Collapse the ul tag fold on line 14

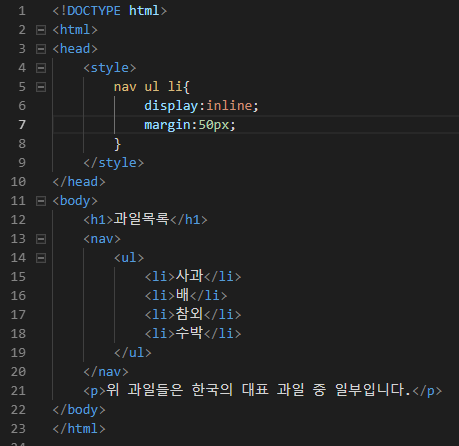41,258
